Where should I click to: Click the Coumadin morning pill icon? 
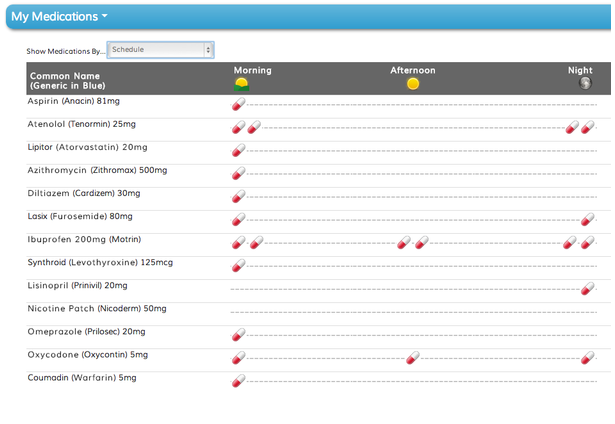pyautogui.click(x=238, y=381)
